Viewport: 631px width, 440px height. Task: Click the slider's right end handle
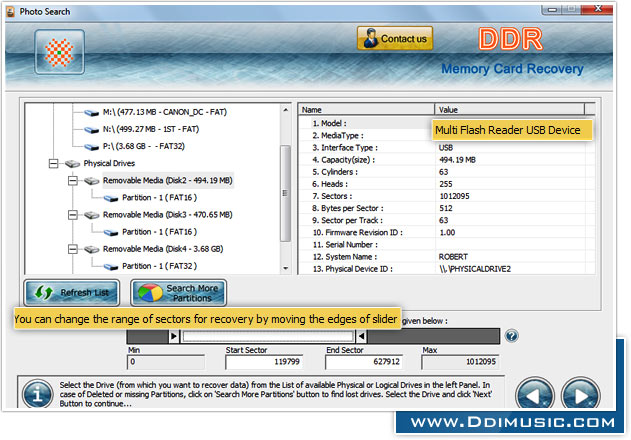[x=361, y=336]
